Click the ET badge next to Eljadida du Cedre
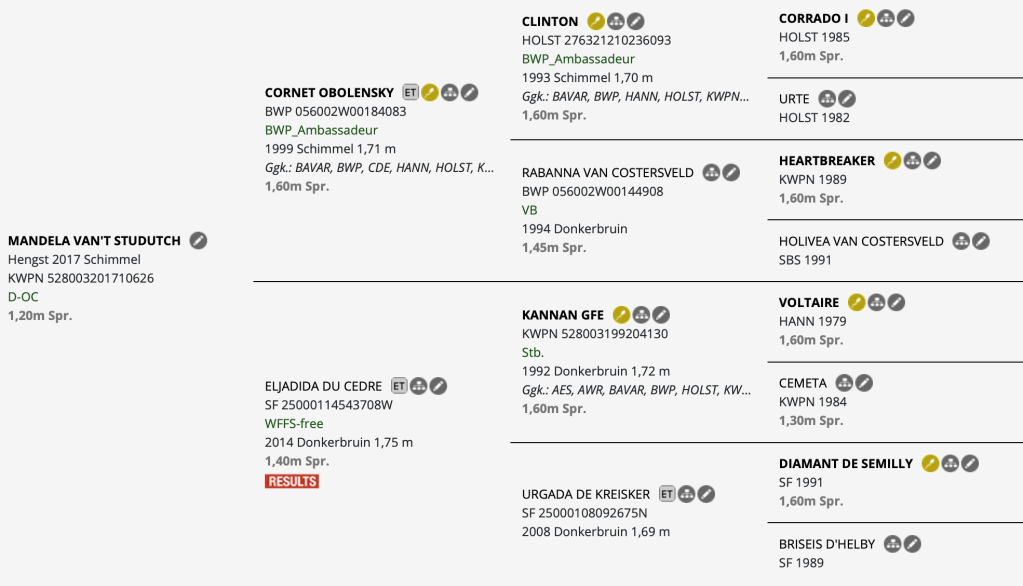Image resolution: width=1023 pixels, height=586 pixels. (x=399, y=385)
